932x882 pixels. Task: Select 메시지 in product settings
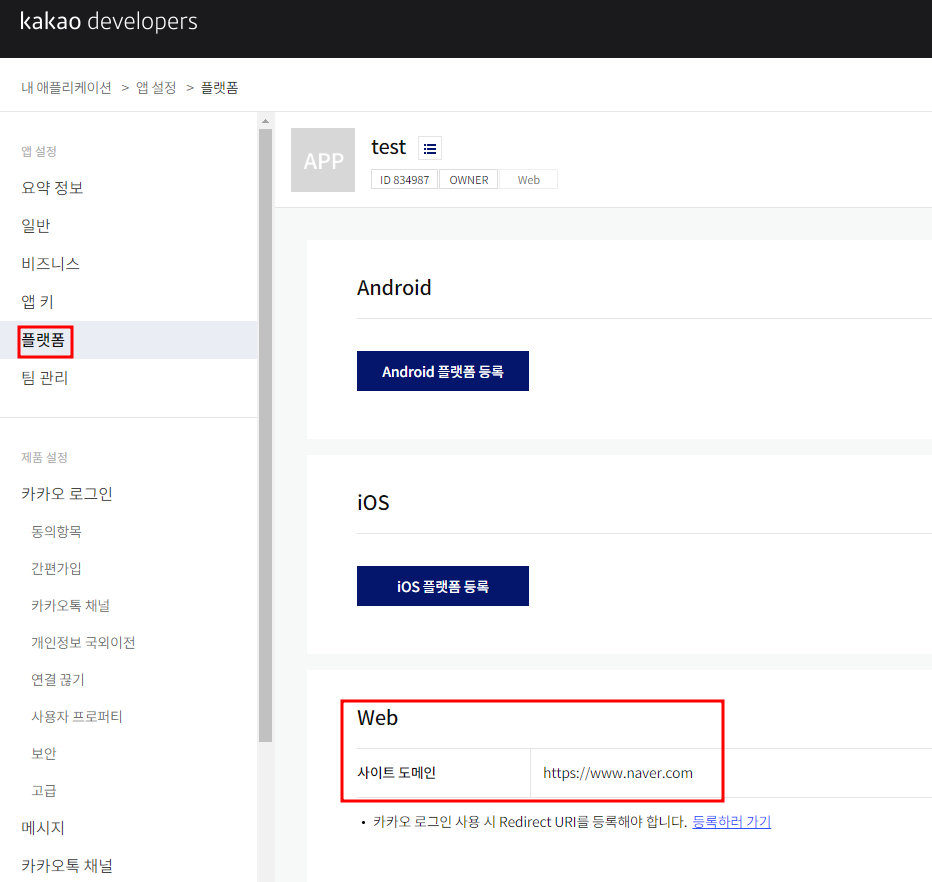[x=43, y=828]
